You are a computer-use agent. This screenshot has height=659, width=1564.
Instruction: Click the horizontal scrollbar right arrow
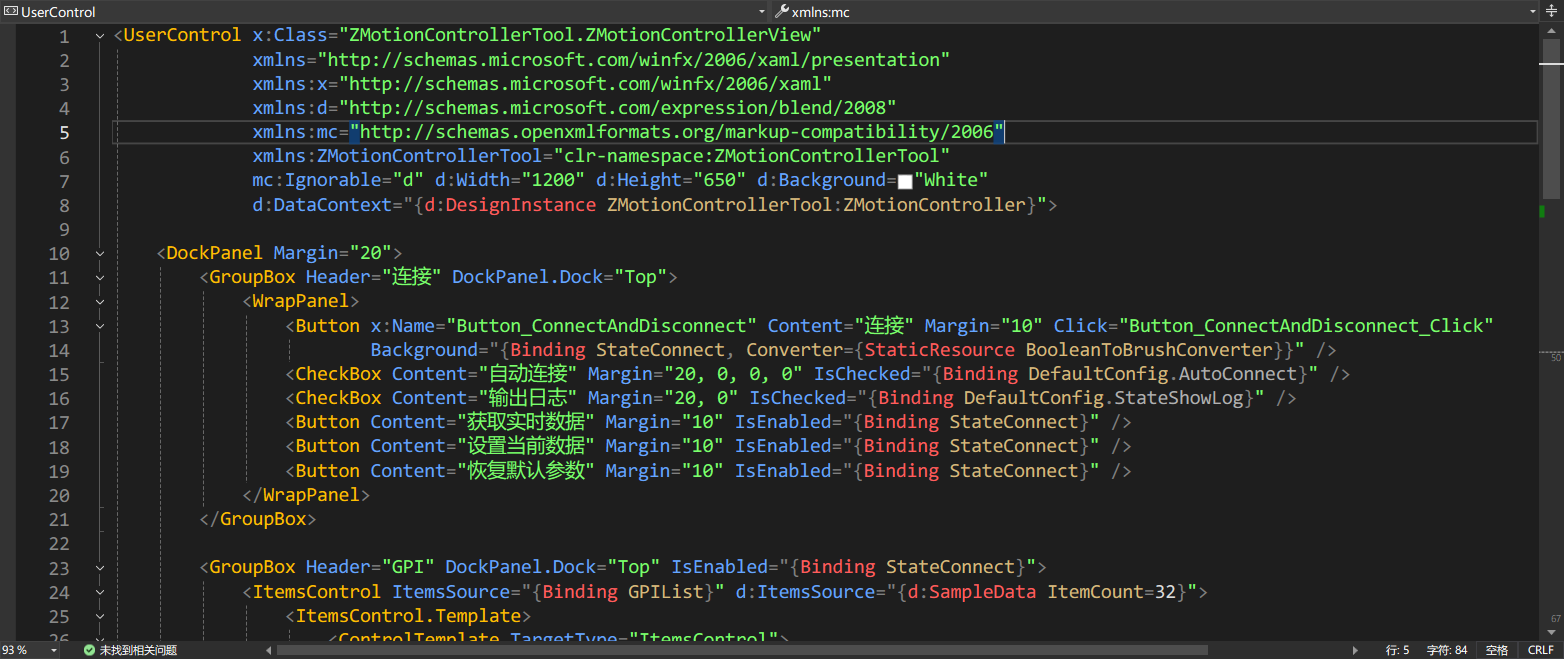(1357, 650)
